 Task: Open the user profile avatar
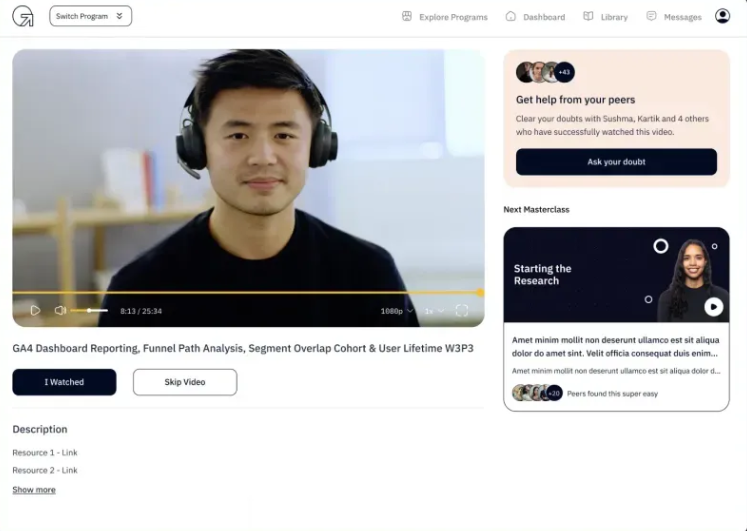723,16
